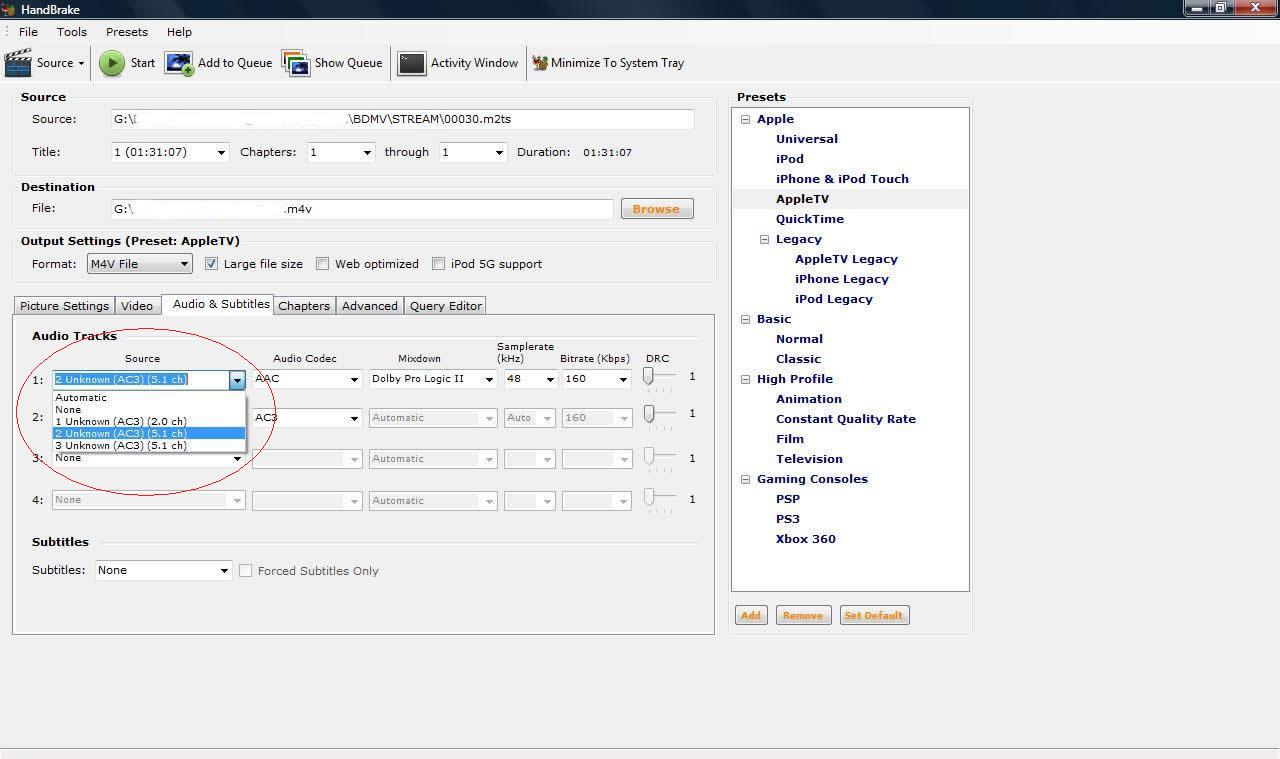The height and width of the screenshot is (759, 1280).
Task: Switch to the Chapters tab
Action: click(304, 306)
